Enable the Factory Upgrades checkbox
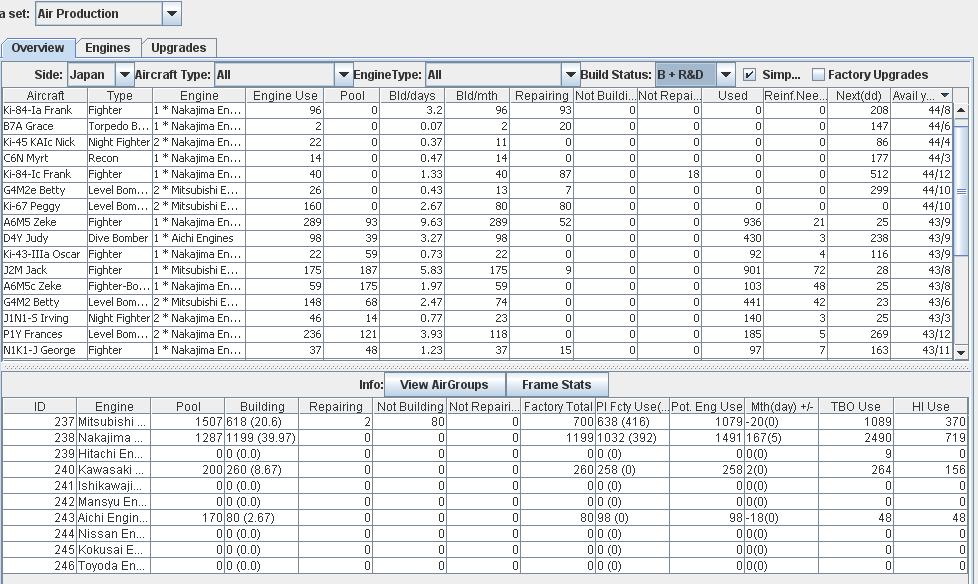 pos(818,75)
